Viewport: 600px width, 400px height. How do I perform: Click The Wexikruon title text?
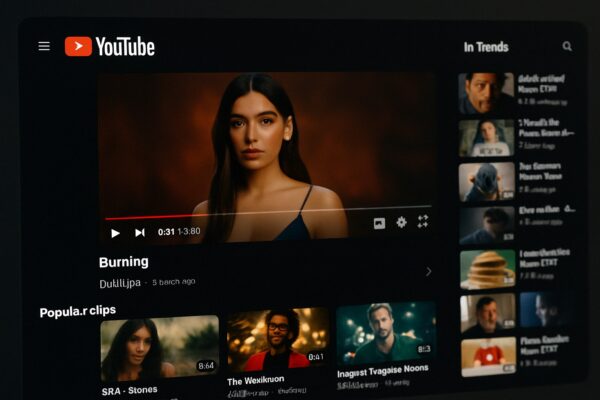click(x=256, y=380)
